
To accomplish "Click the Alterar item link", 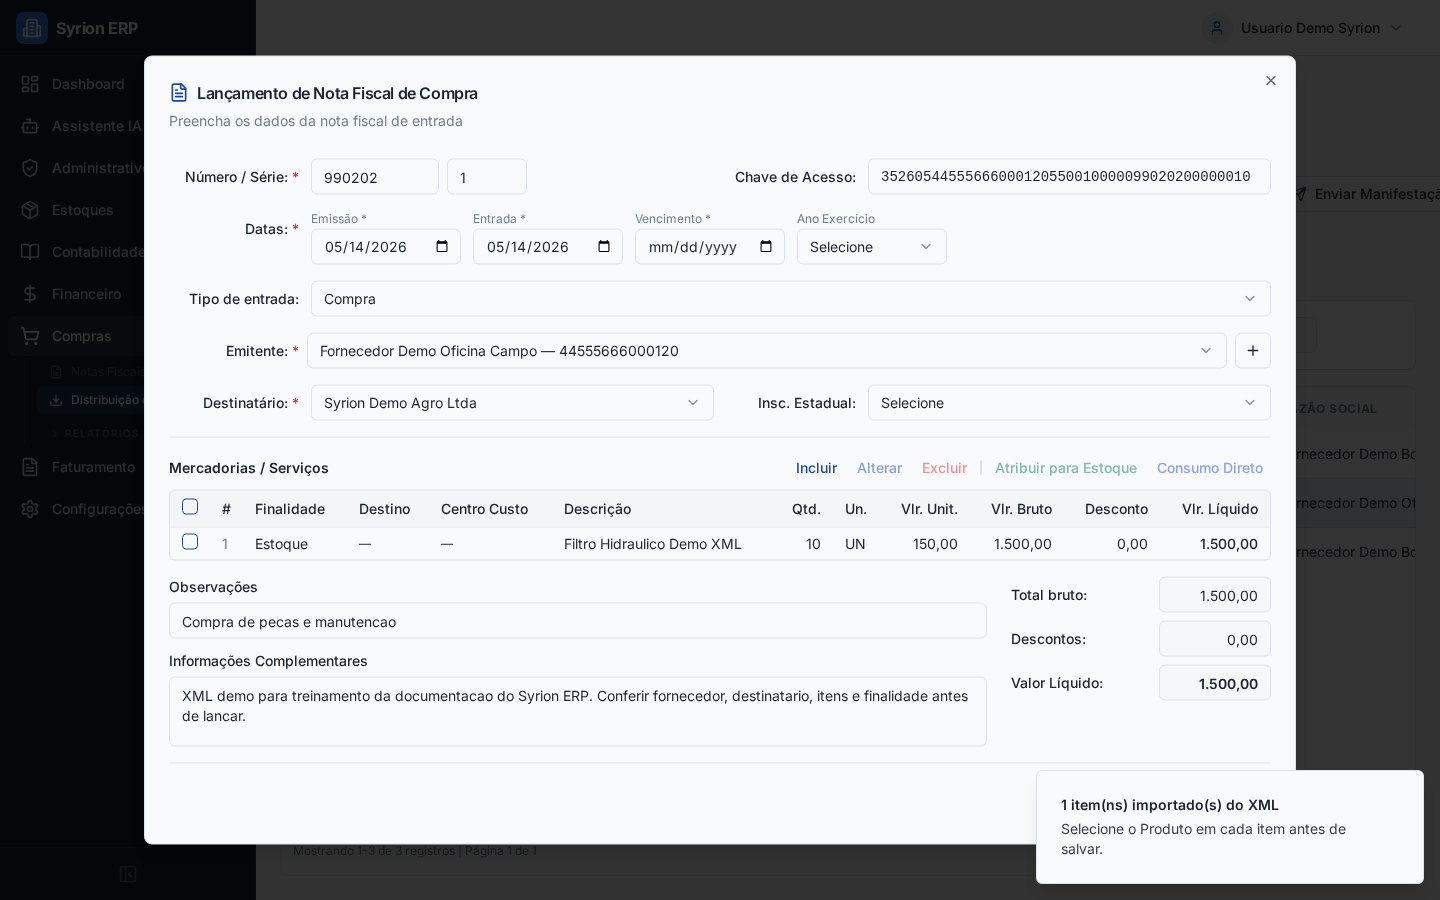I will click(x=879, y=468).
